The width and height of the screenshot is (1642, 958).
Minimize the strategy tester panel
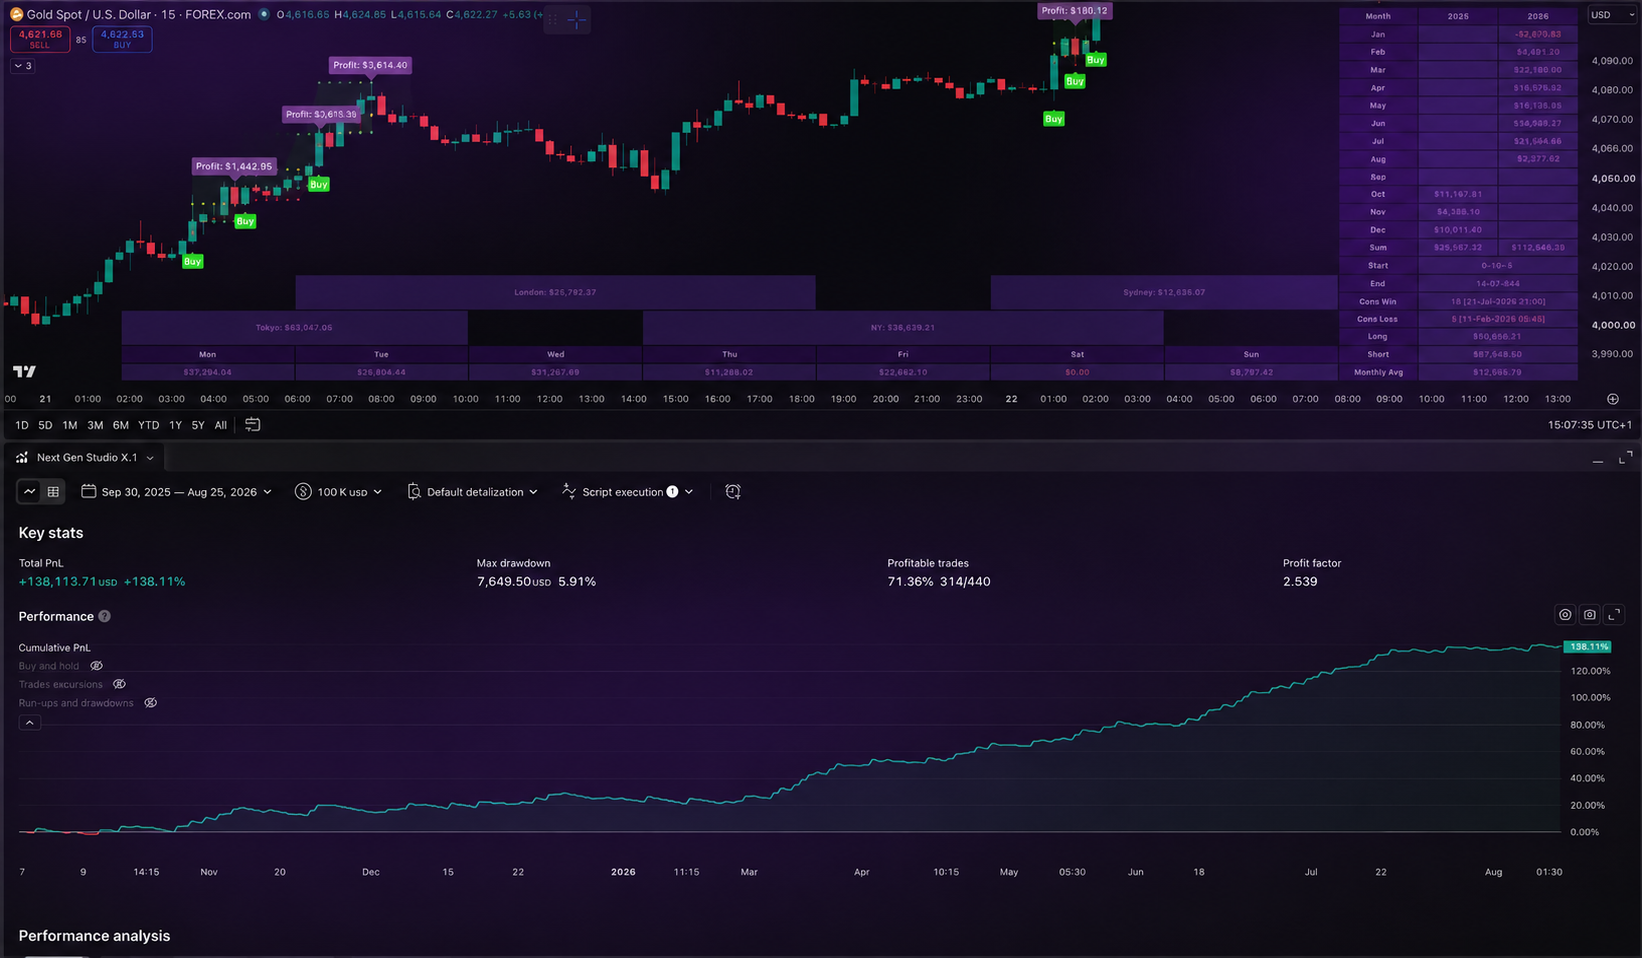click(x=1598, y=460)
